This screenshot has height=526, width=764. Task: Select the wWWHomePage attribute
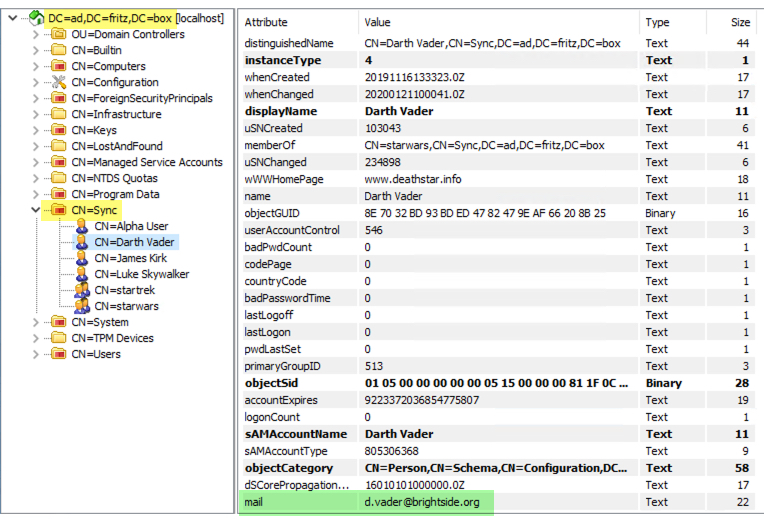[x=284, y=179]
